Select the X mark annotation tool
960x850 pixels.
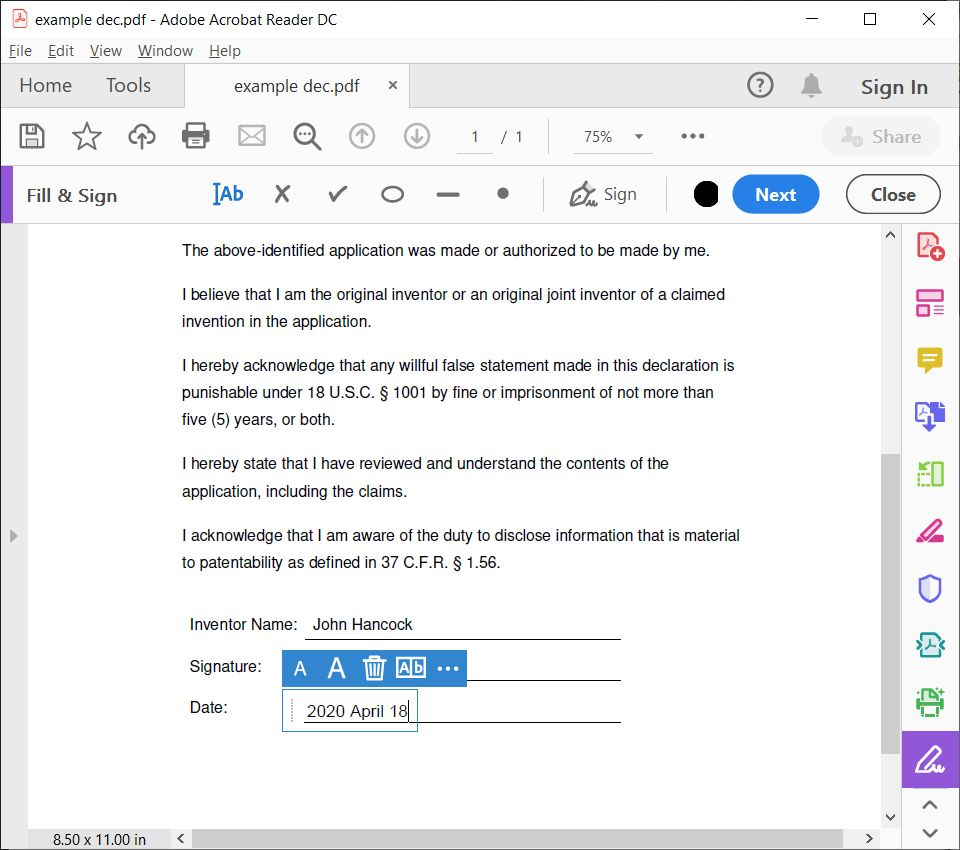point(282,194)
